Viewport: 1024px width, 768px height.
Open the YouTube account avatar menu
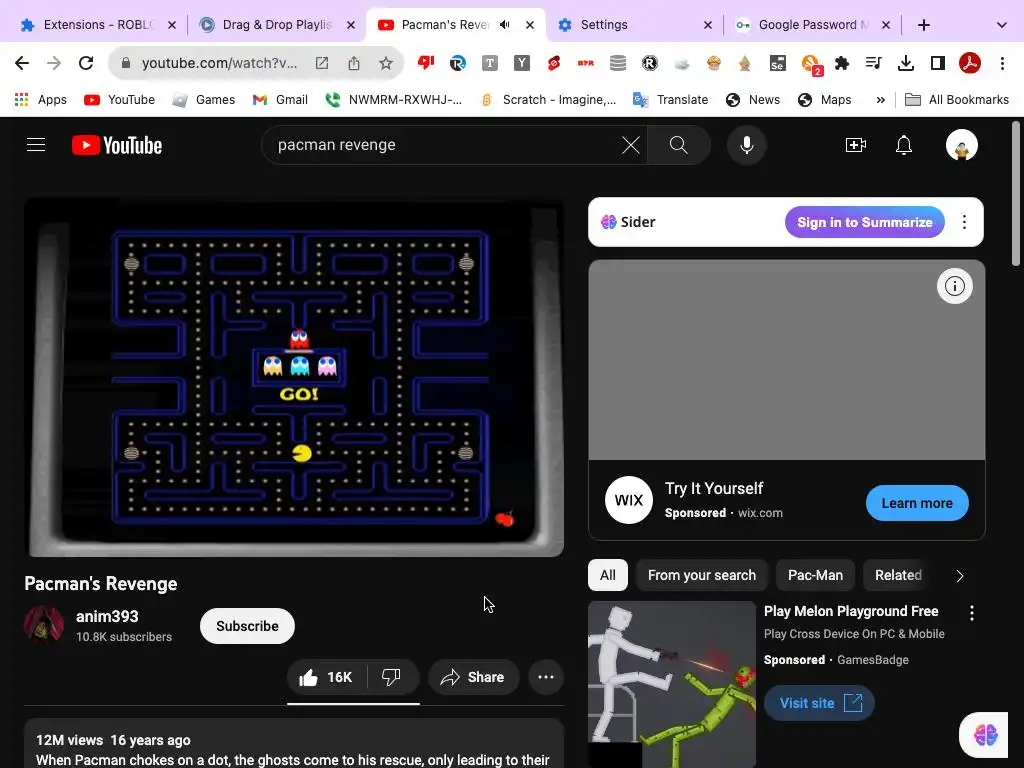tap(961, 145)
